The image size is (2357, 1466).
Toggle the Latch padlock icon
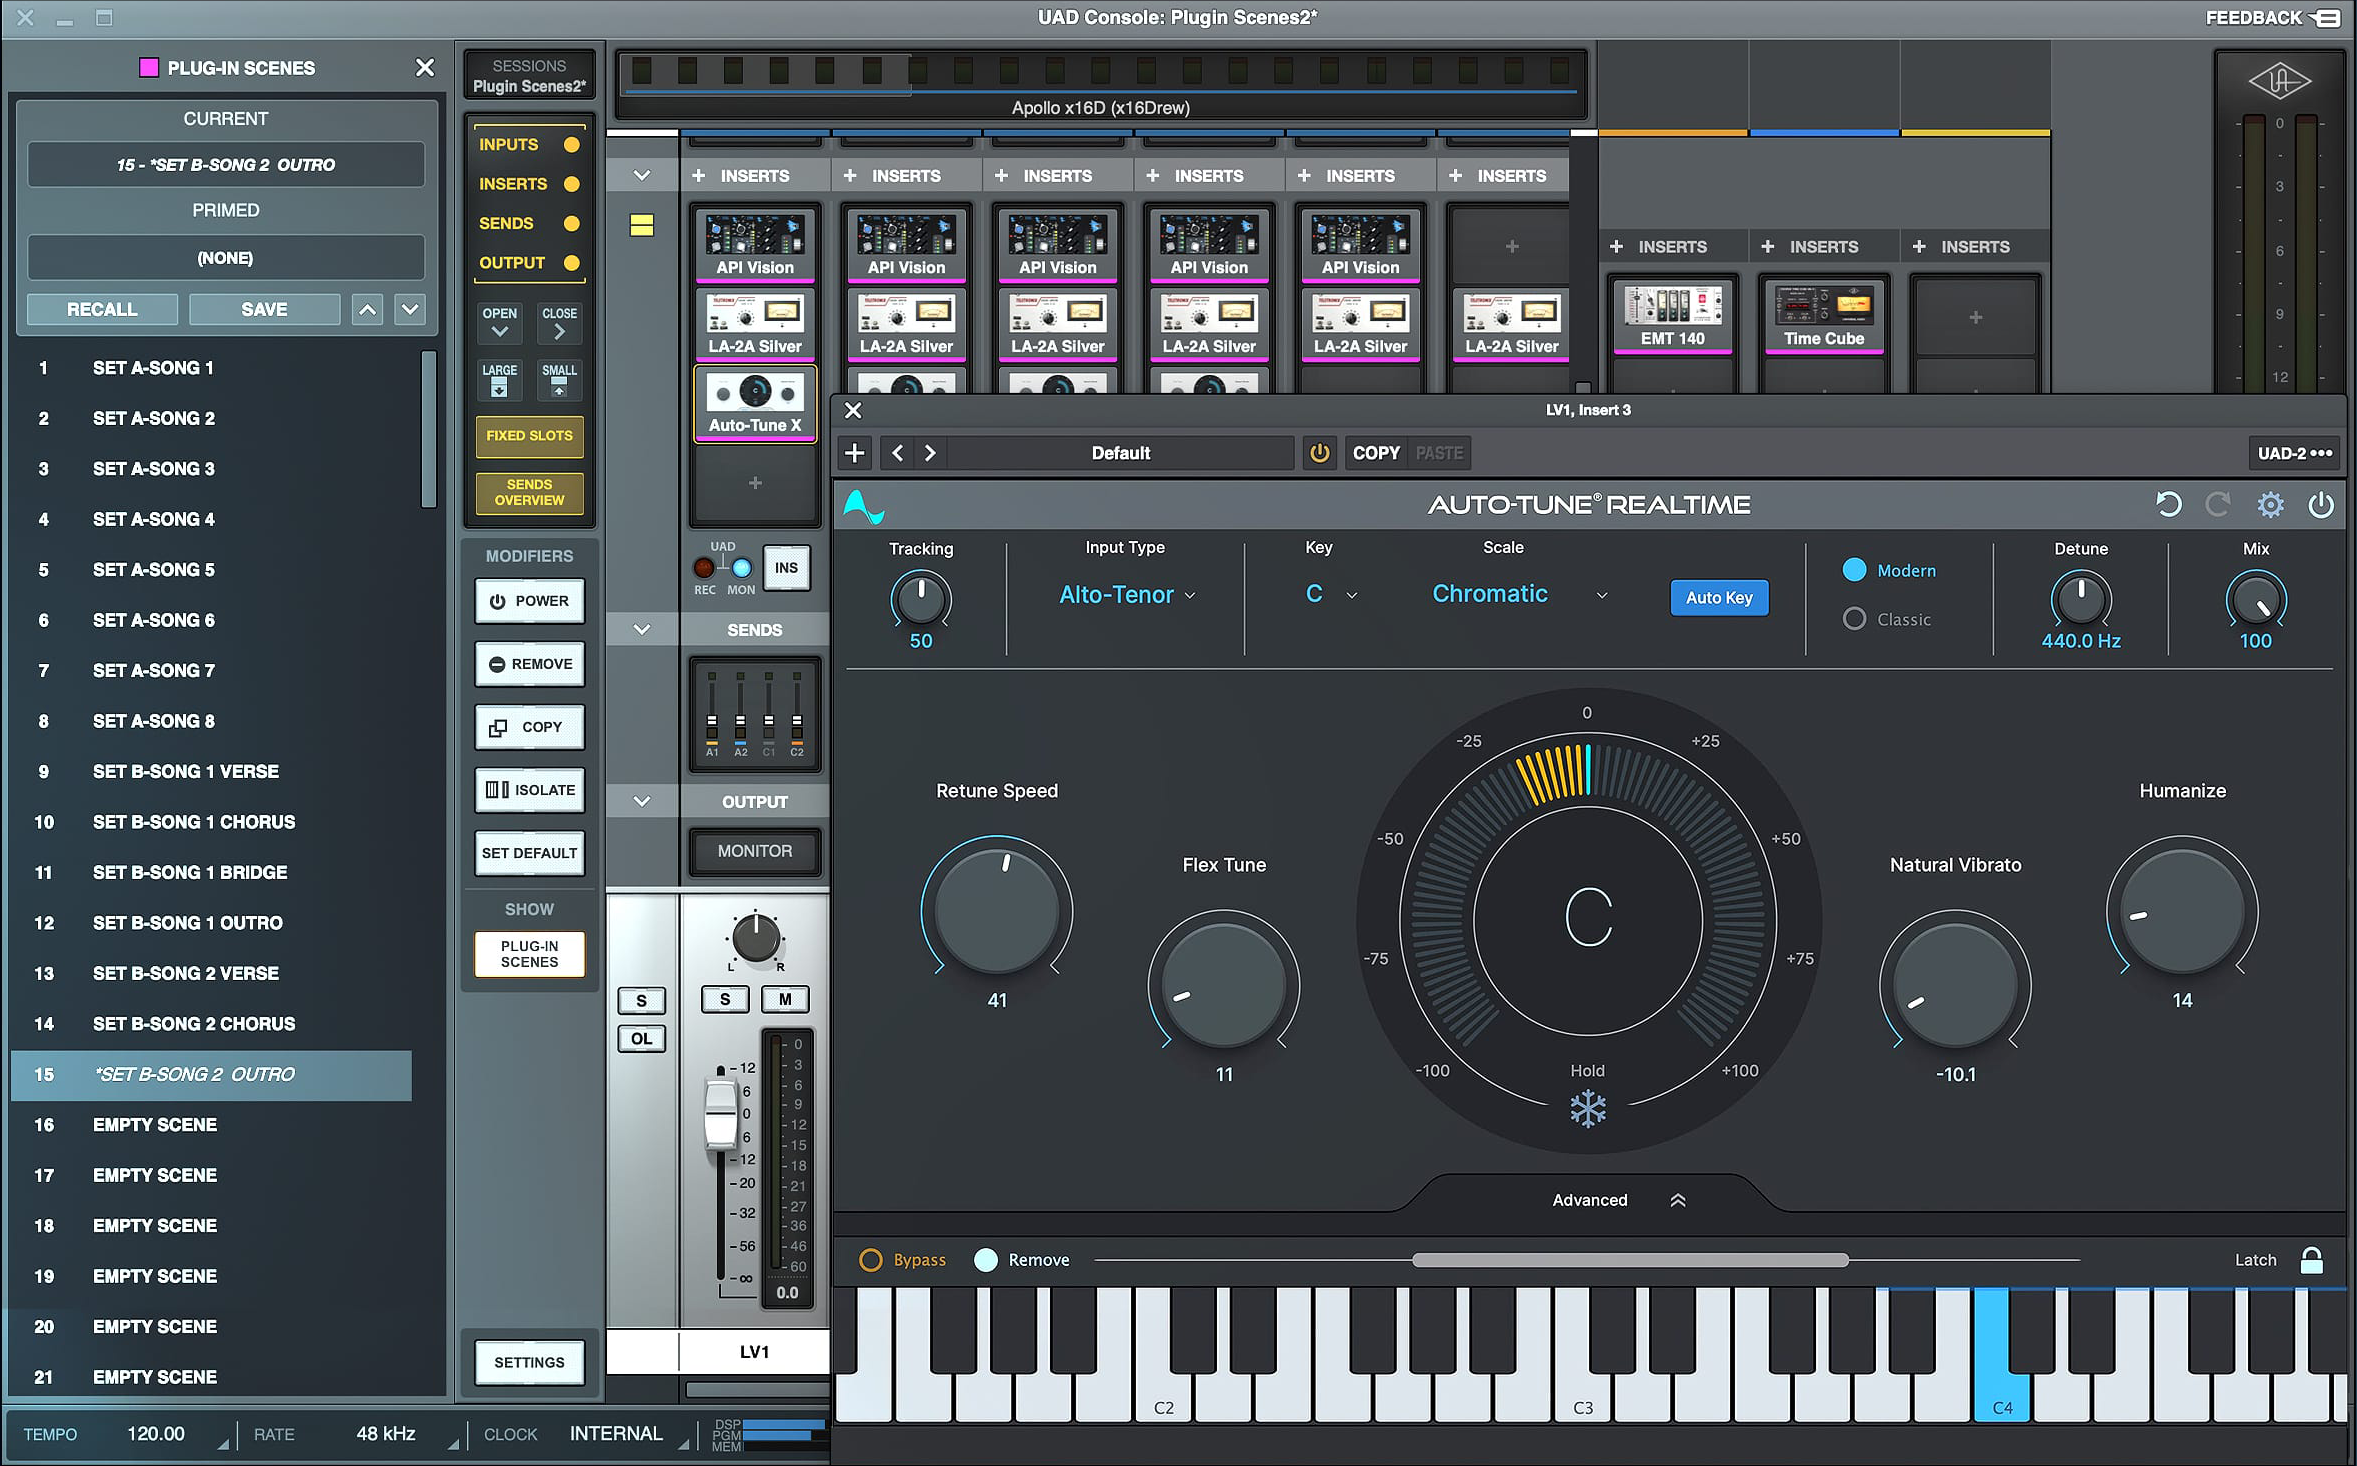tap(2311, 1260)
